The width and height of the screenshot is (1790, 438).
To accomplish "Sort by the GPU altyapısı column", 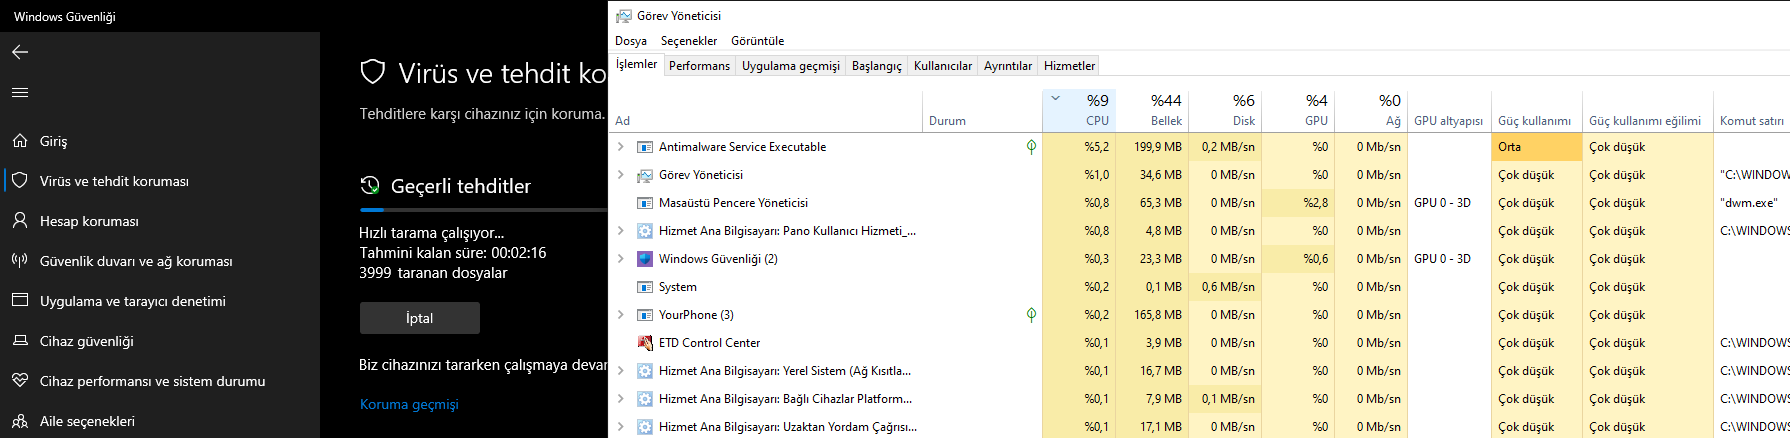I will click(1449, 110).
